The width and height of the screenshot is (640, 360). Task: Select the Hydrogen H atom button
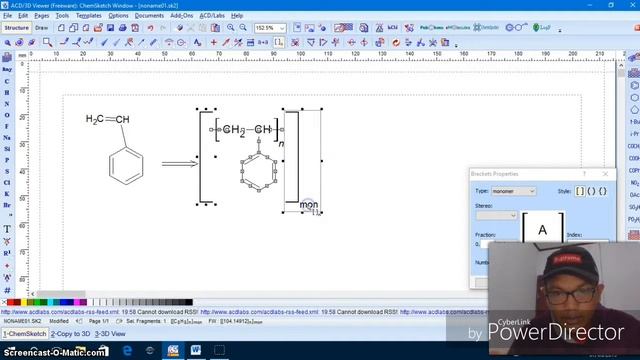coord(7,93)
